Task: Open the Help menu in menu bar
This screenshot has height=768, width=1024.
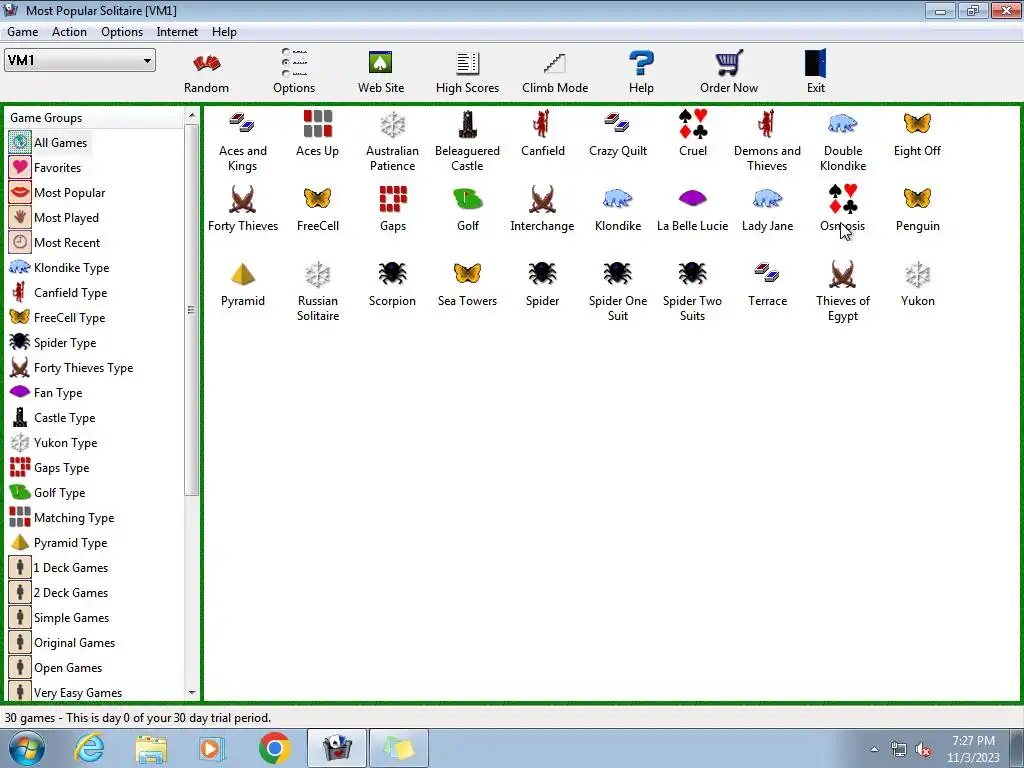Action: 224,32
